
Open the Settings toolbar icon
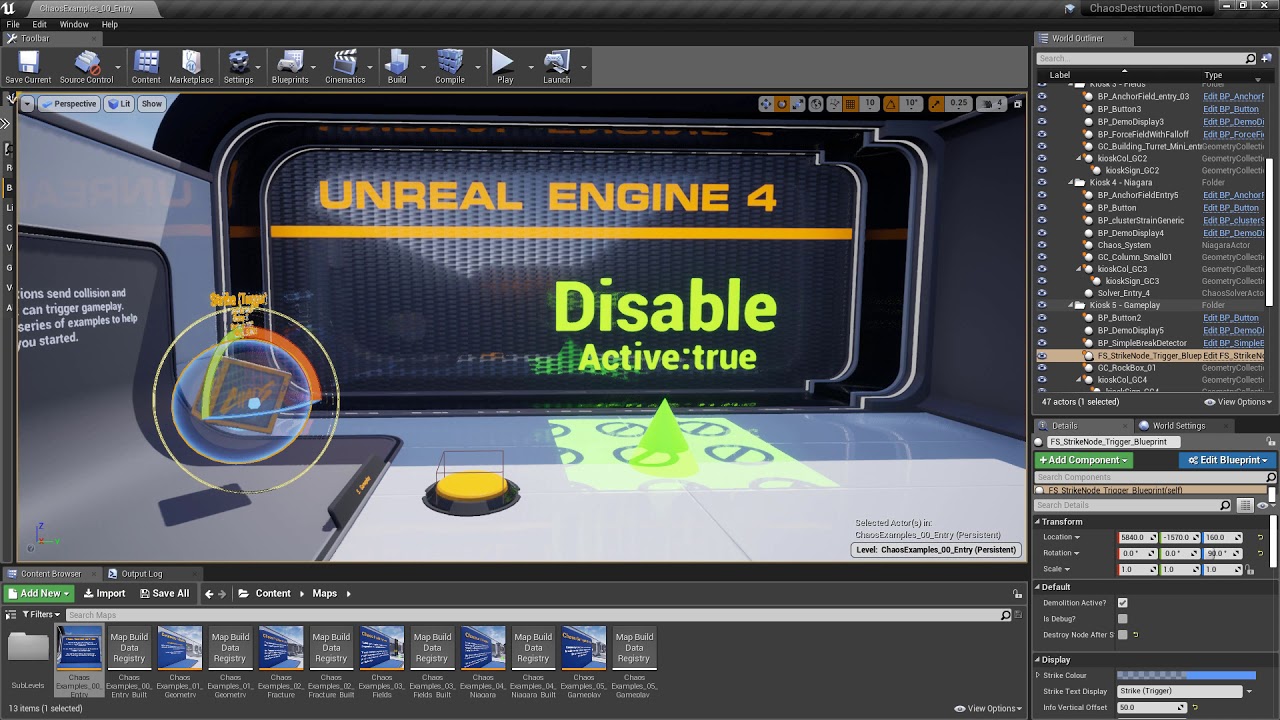(238, 67)
